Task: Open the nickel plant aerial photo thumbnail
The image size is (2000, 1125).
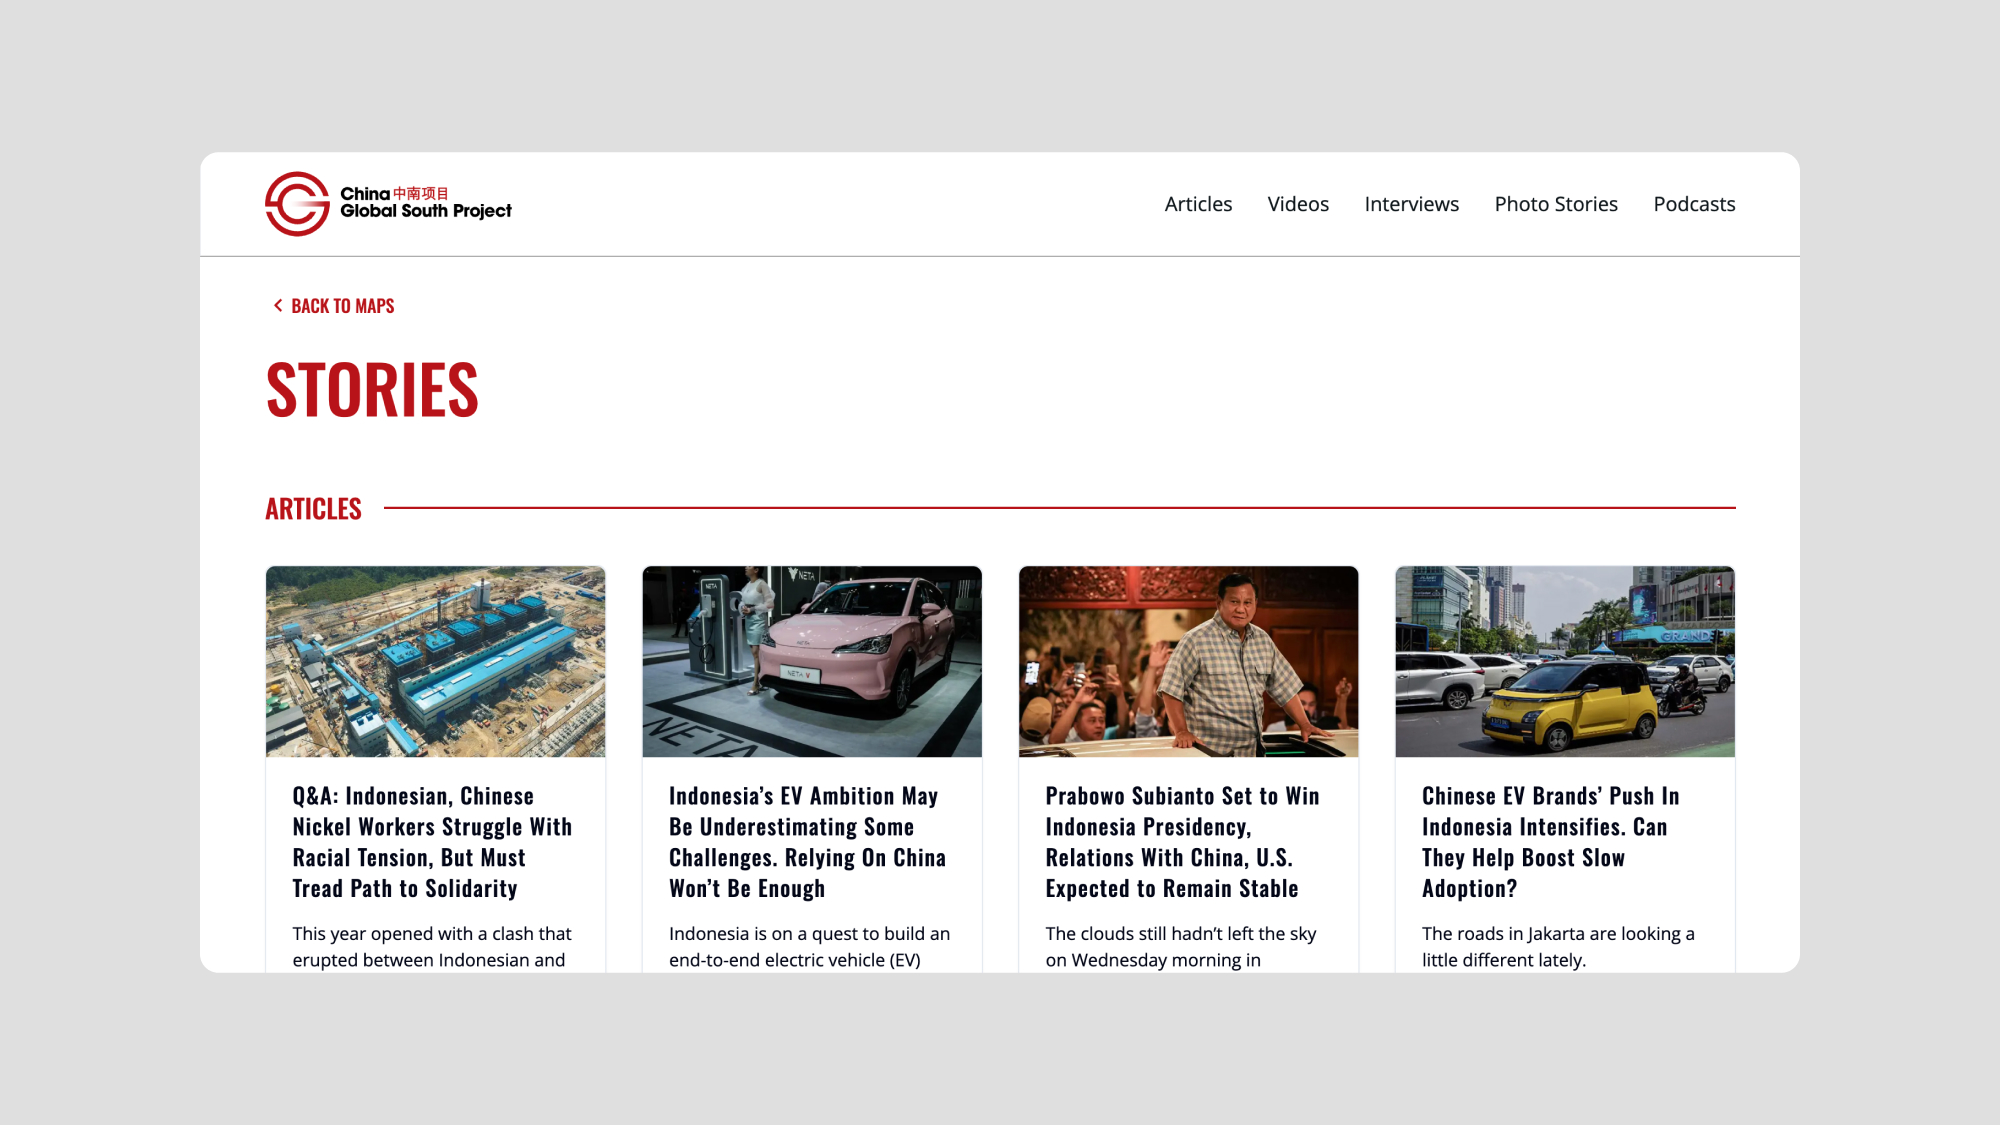Action: click(435, 661)
